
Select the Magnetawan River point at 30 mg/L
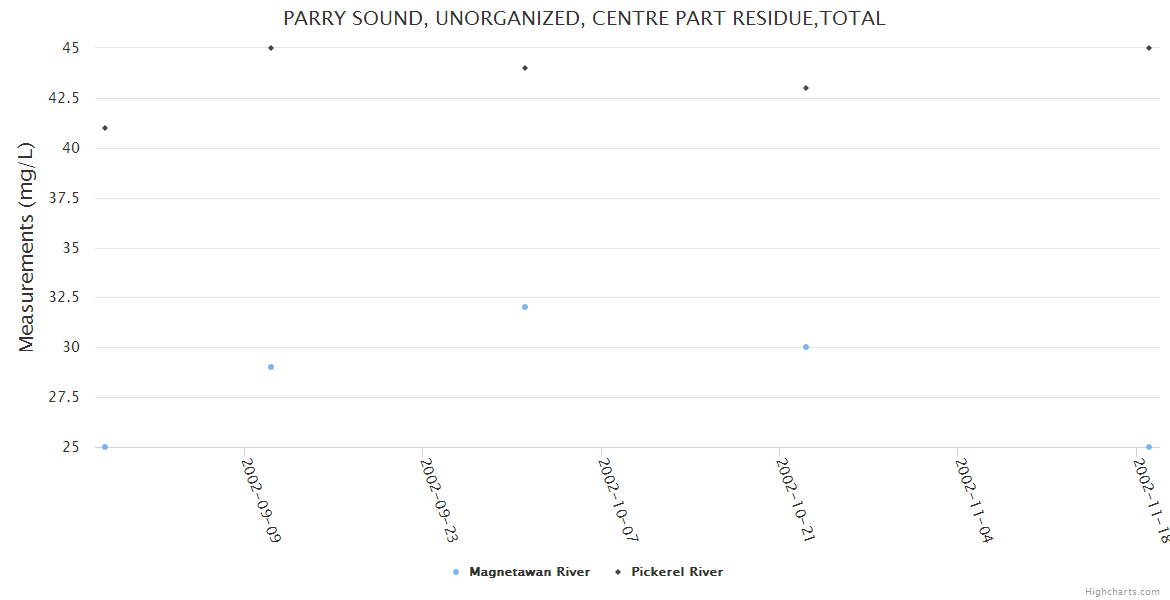pyautogui.click(x=806, y=347)
